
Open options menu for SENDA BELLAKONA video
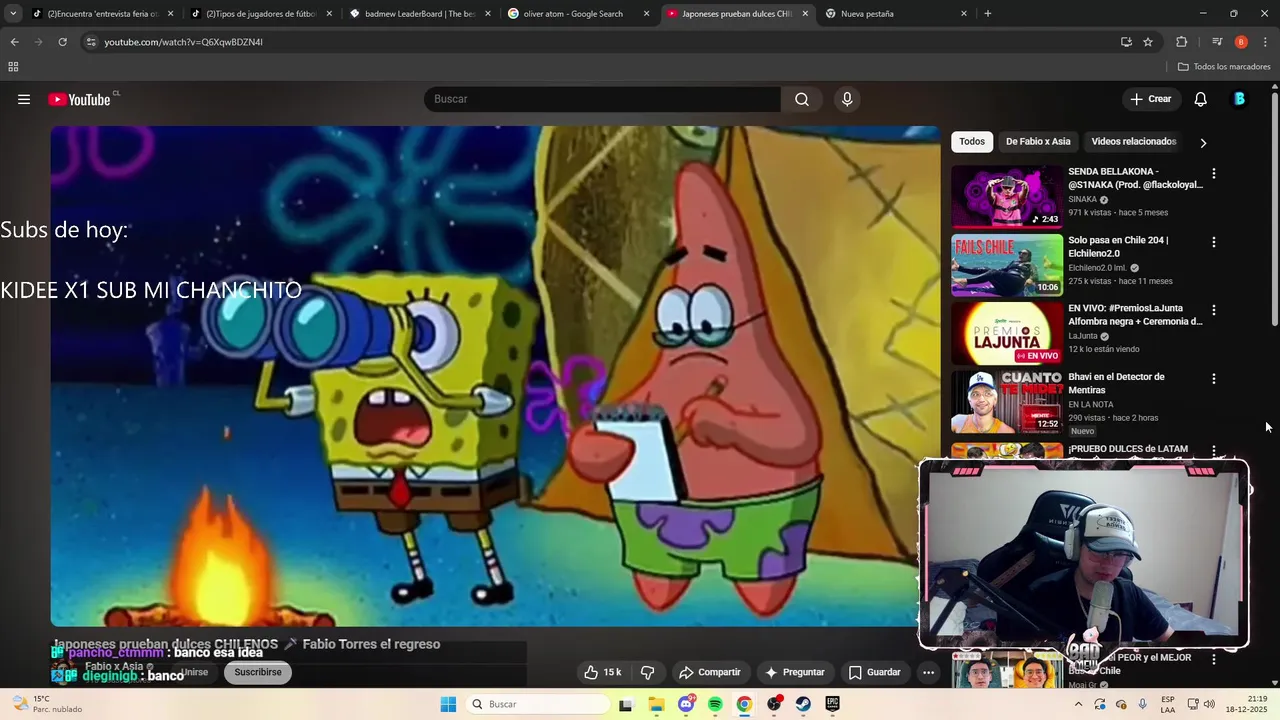(x=1214, y=173)
